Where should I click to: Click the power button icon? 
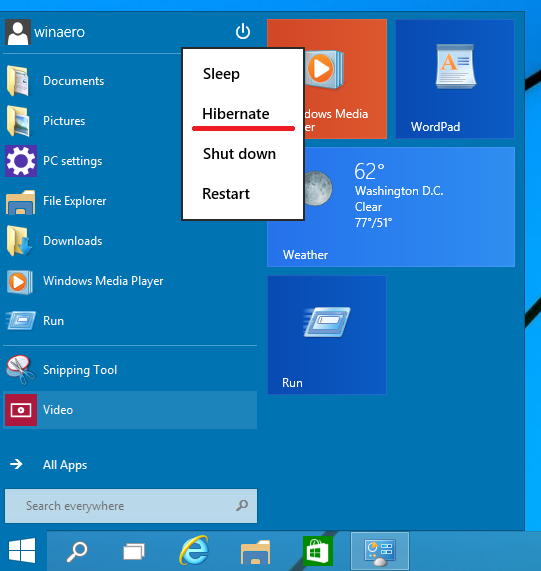point(243,31)
